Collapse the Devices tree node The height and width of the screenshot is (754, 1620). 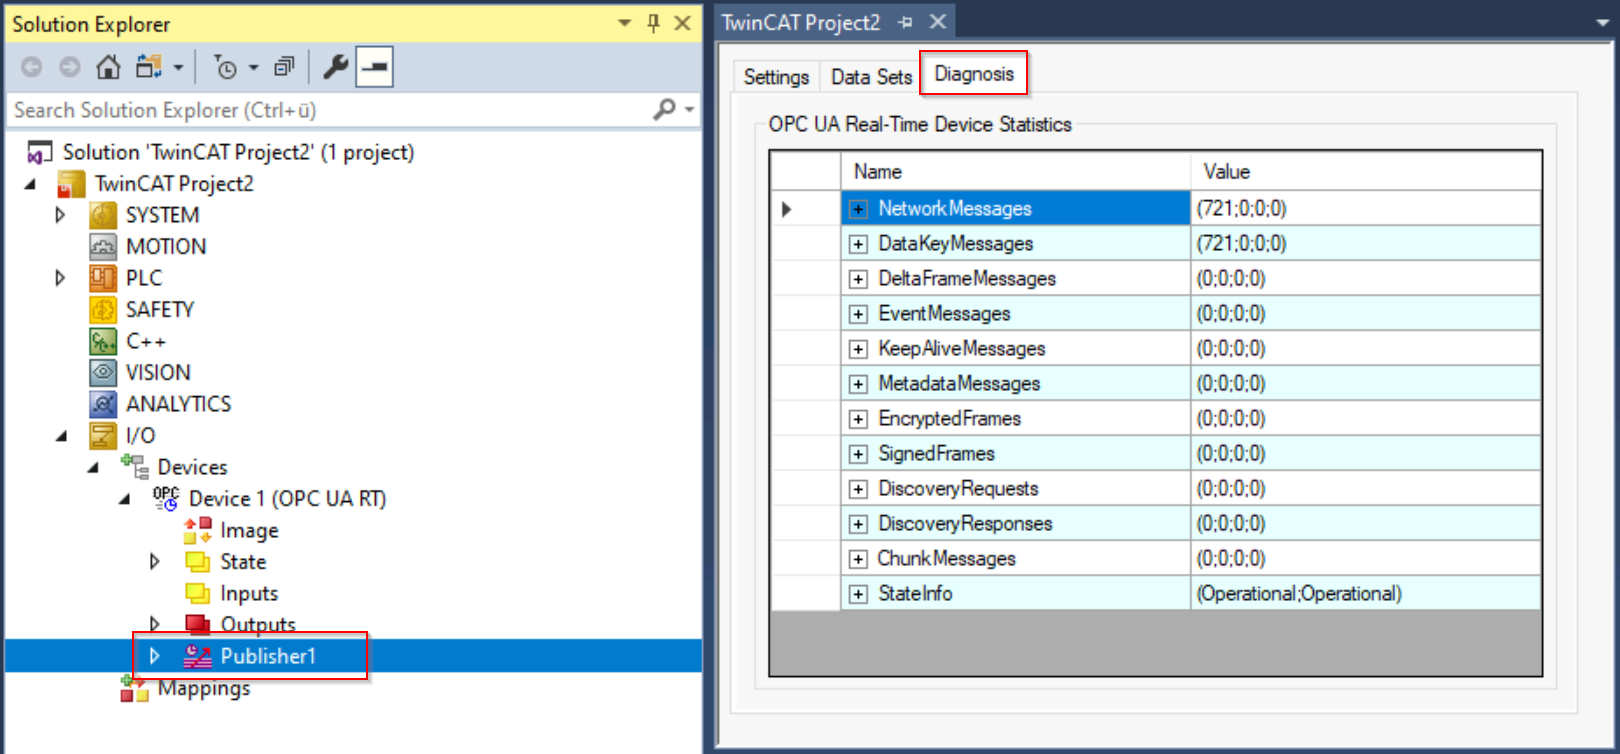92,467
